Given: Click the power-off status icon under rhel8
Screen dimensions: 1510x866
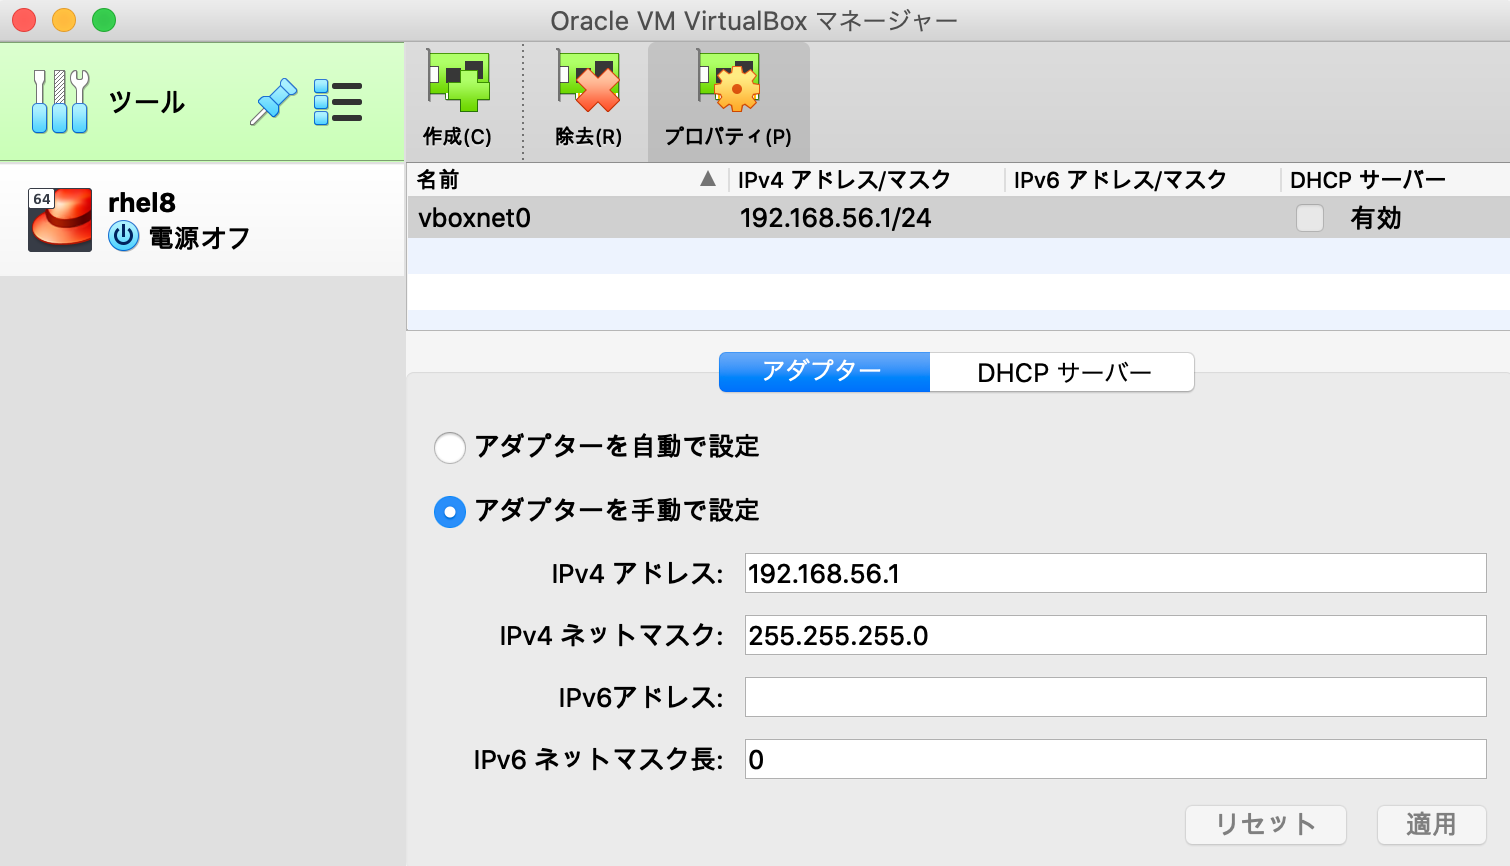Looking at the screenshot, I should [x=122, y=237].
